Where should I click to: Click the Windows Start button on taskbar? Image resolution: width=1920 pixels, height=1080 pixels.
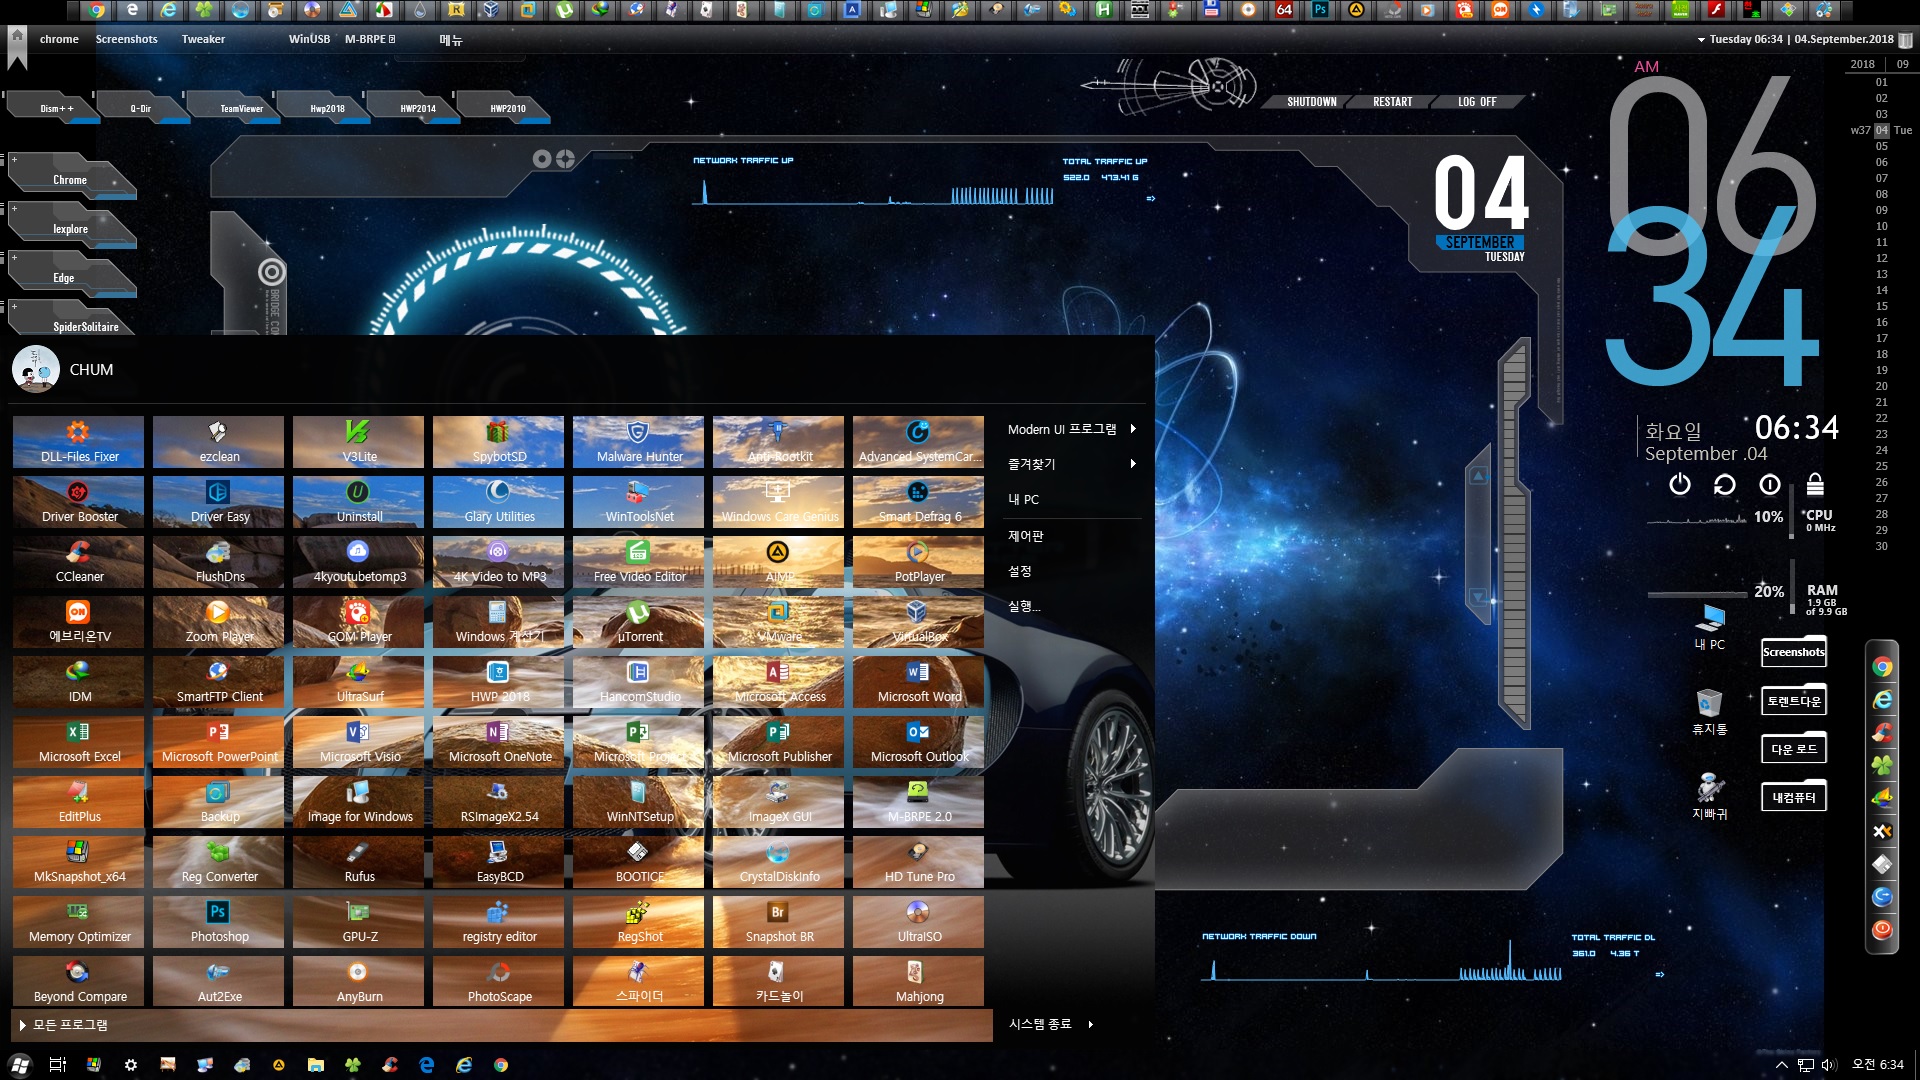click(x=20, y=1065)
